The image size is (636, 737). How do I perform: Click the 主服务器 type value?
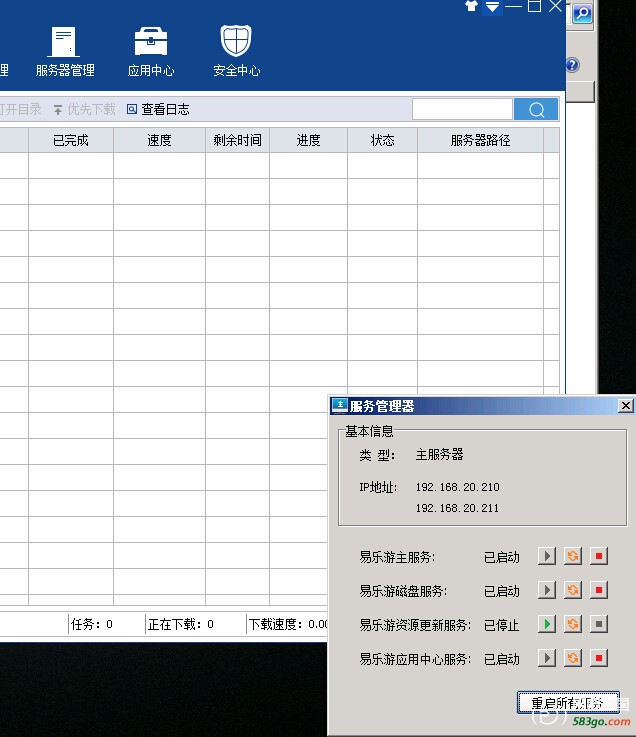[x=440, y=455]
